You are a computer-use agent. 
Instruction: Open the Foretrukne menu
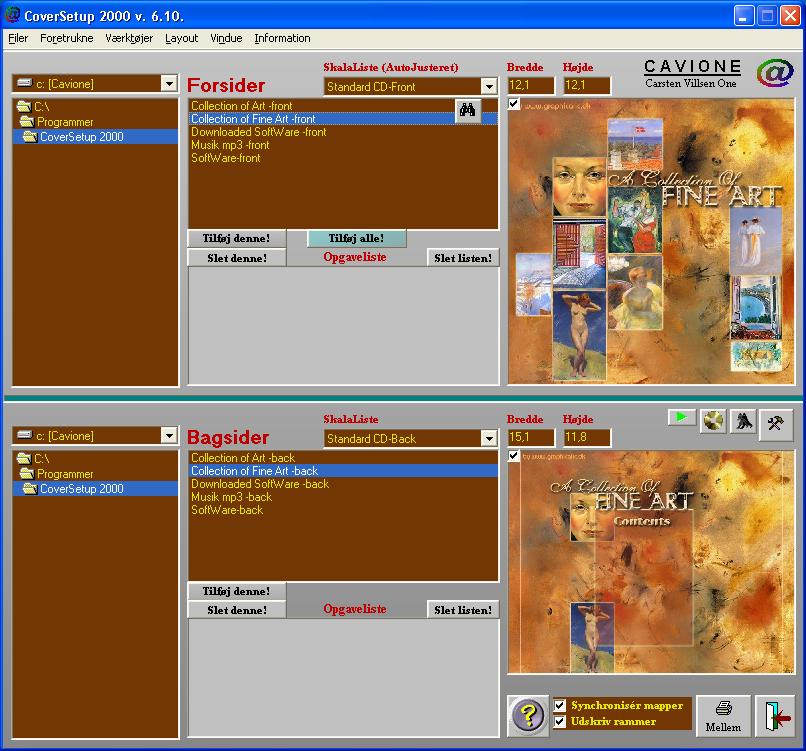tap(67, 38)
